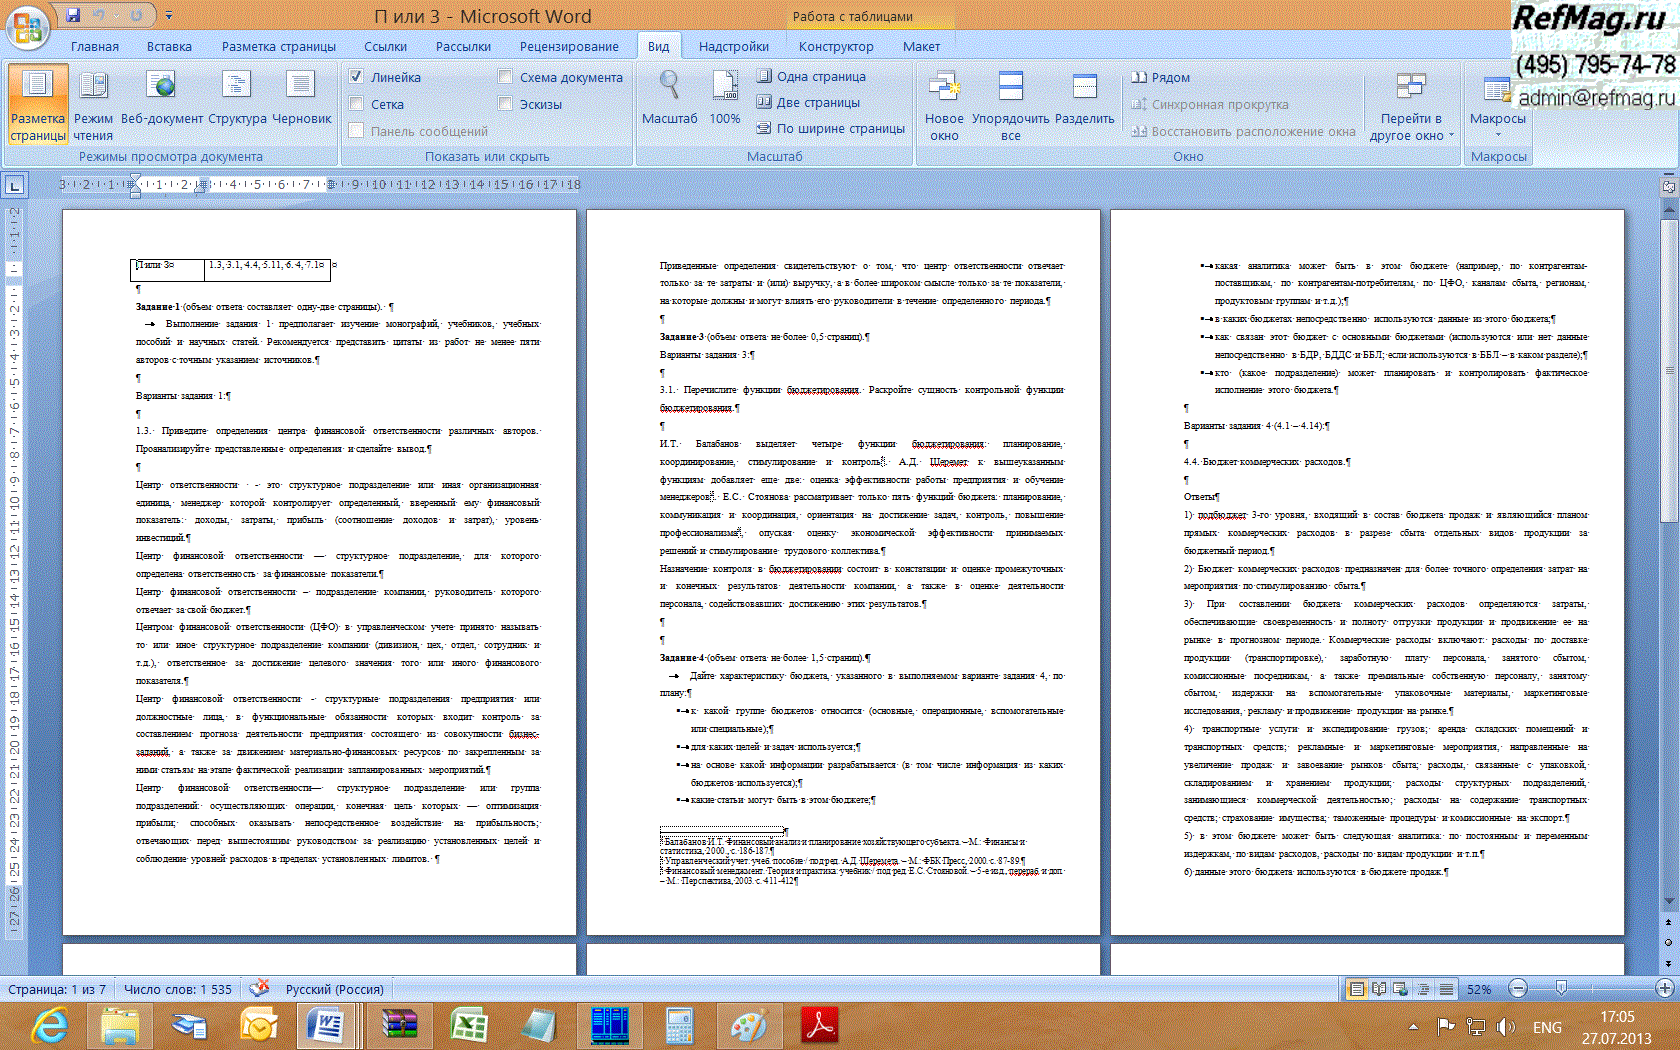Switch to the Рецензирование tab
1680x1050 pixels.
pos(568,46)
